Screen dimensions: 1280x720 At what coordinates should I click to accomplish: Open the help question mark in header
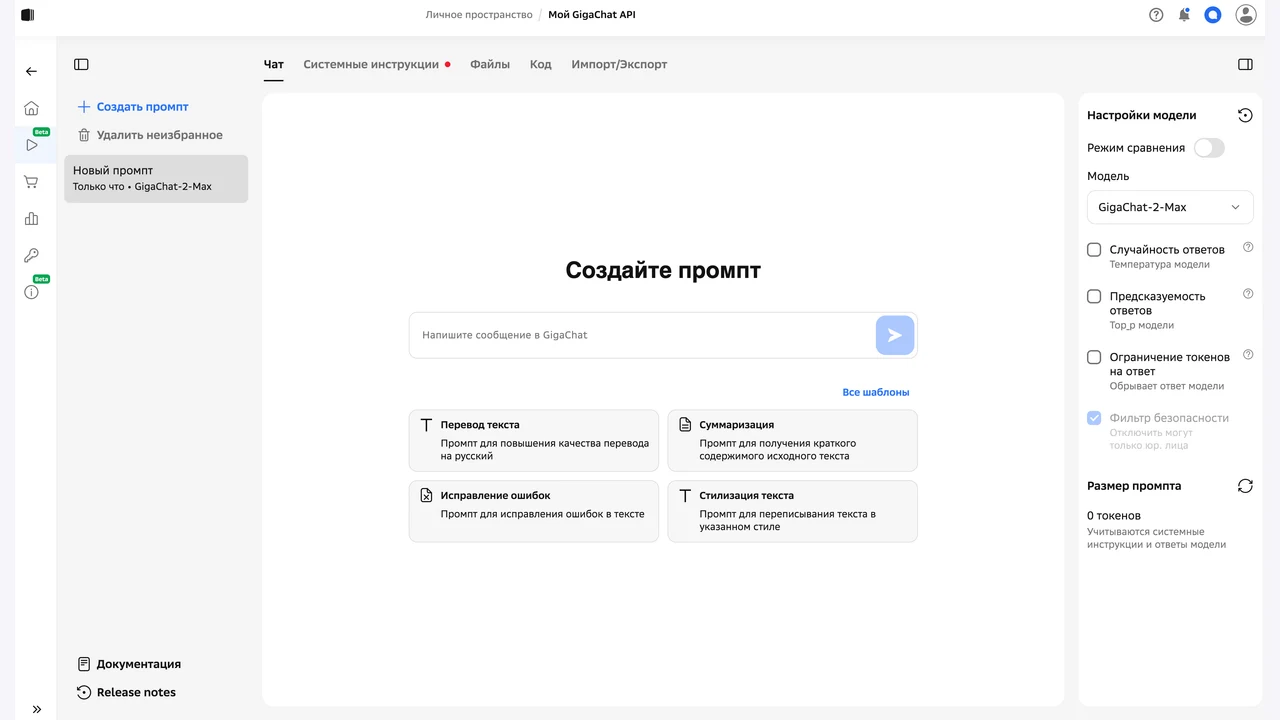click(x=1156, y=15)
